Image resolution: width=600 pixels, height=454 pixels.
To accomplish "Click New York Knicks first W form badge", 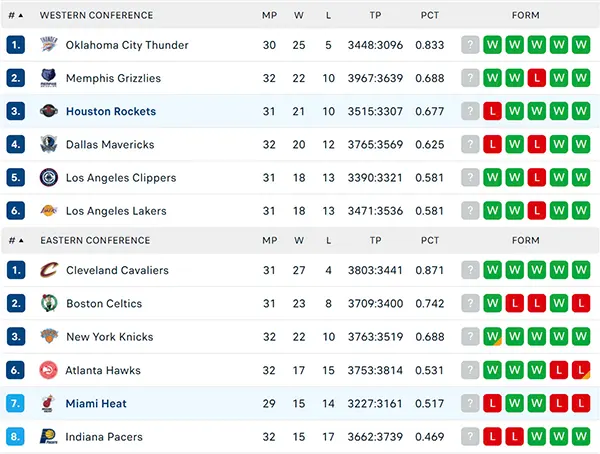I will 492,336.
